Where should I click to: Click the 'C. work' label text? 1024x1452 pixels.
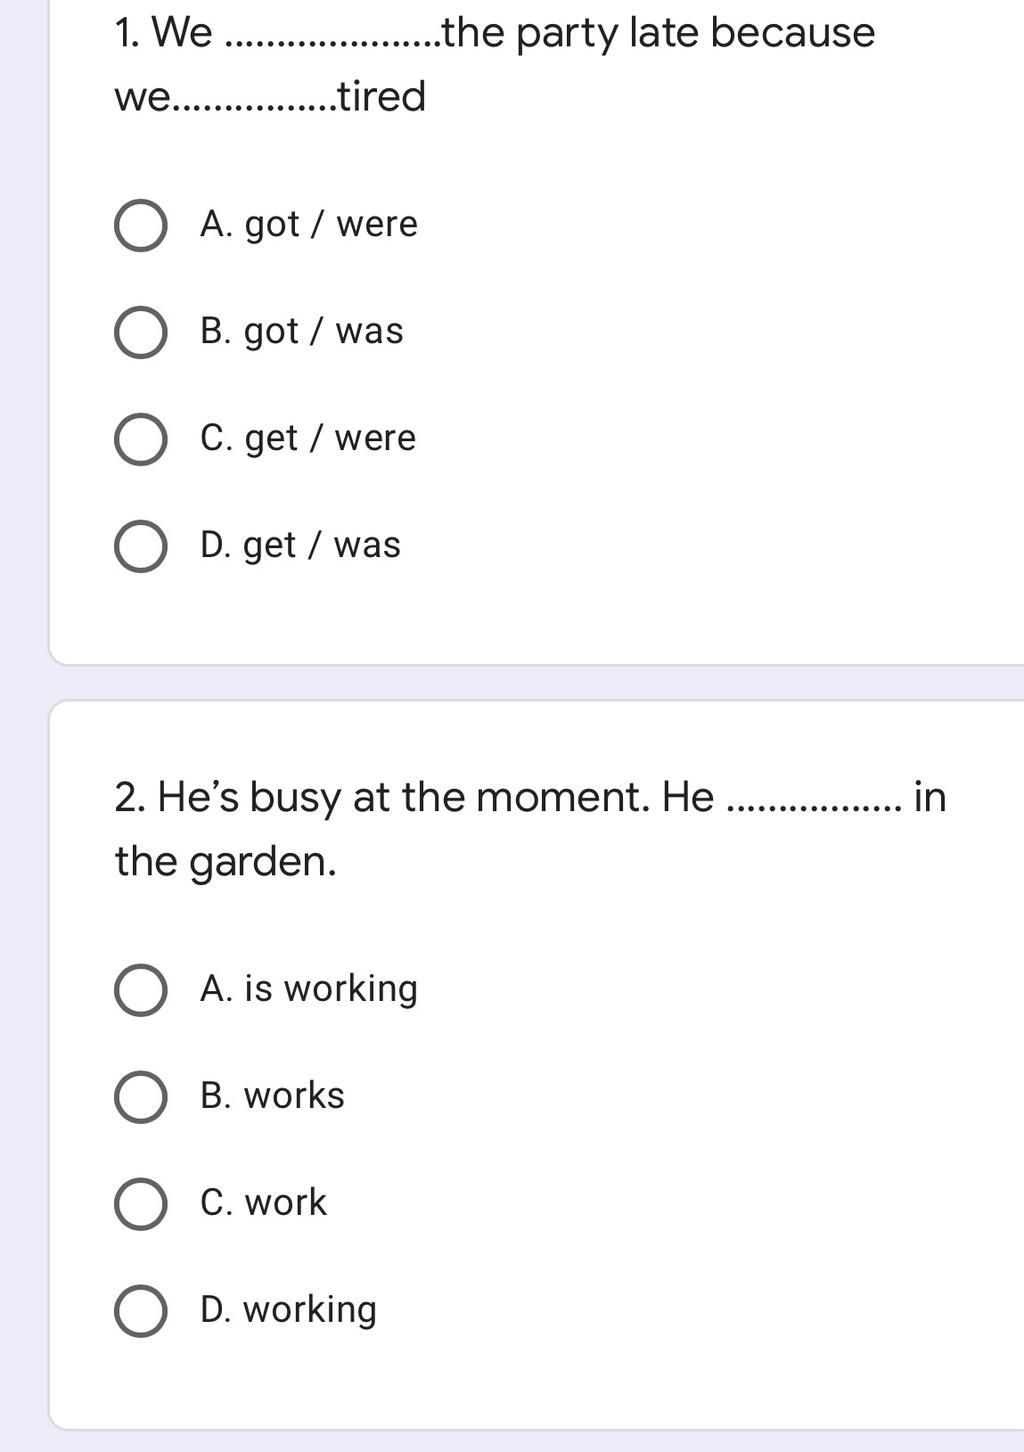(263, 1202)
